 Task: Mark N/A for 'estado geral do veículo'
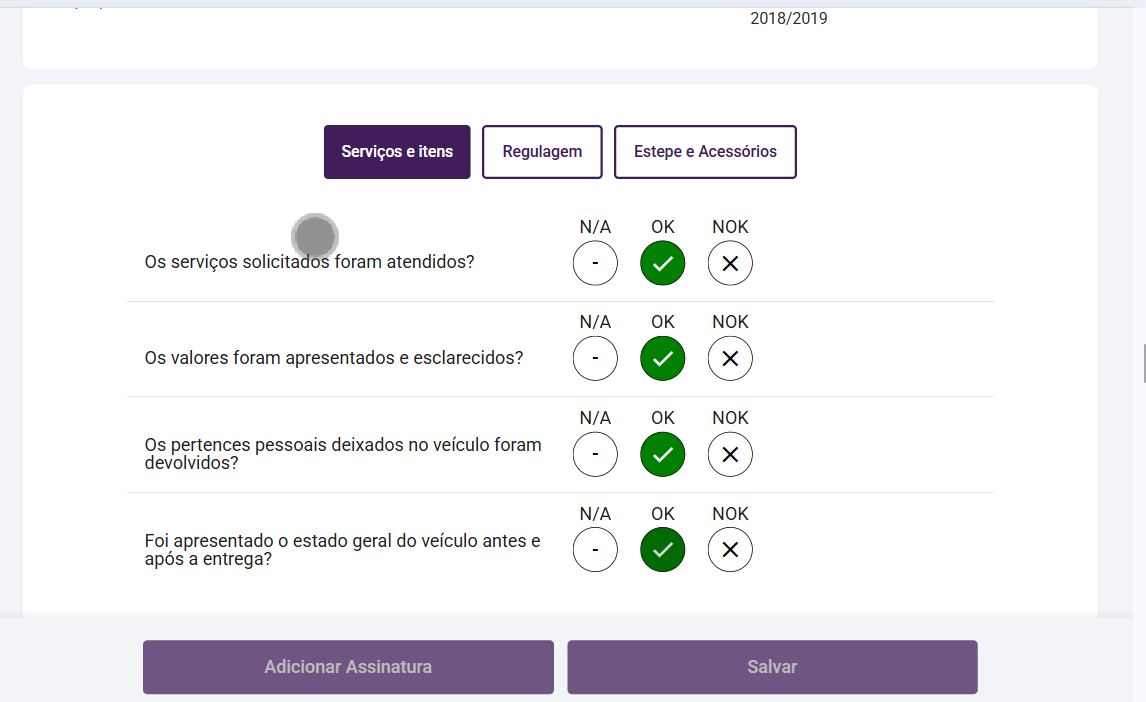[595, 550]
